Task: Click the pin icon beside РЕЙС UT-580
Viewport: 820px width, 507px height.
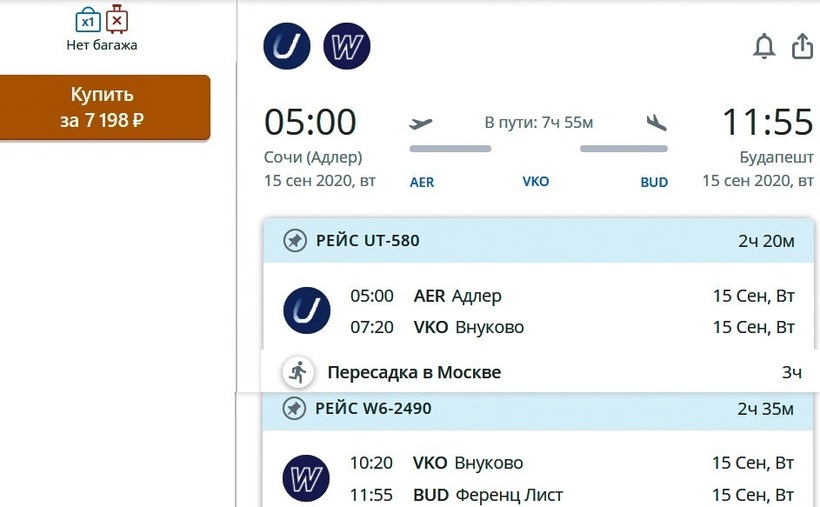Action: (294, 241)
